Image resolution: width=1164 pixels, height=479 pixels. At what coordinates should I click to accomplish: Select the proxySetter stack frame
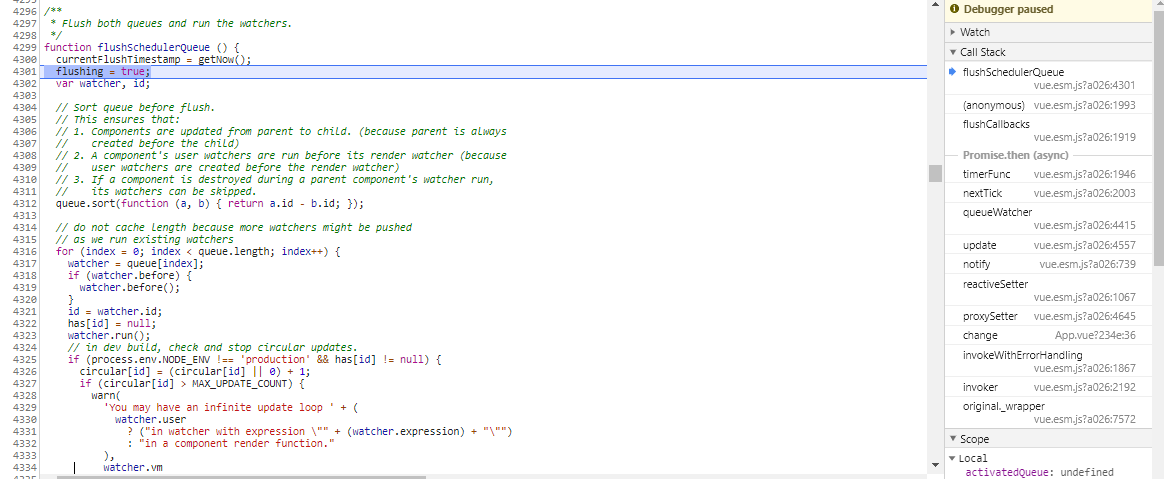tap(1048, 316)
